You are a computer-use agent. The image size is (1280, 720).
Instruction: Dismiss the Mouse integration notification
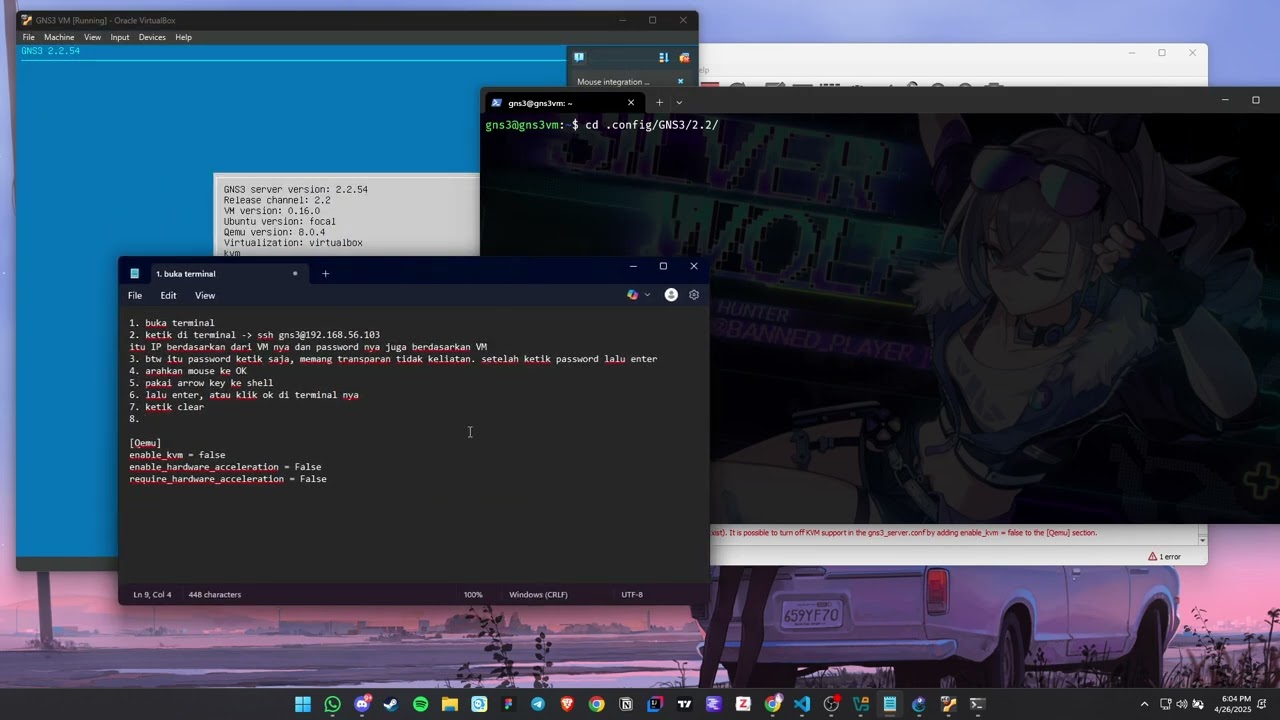(x=681, y=82)
